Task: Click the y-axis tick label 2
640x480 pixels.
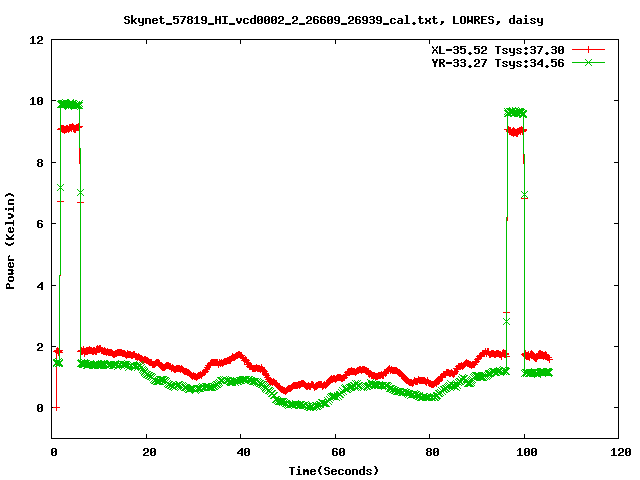Action: 40,347
